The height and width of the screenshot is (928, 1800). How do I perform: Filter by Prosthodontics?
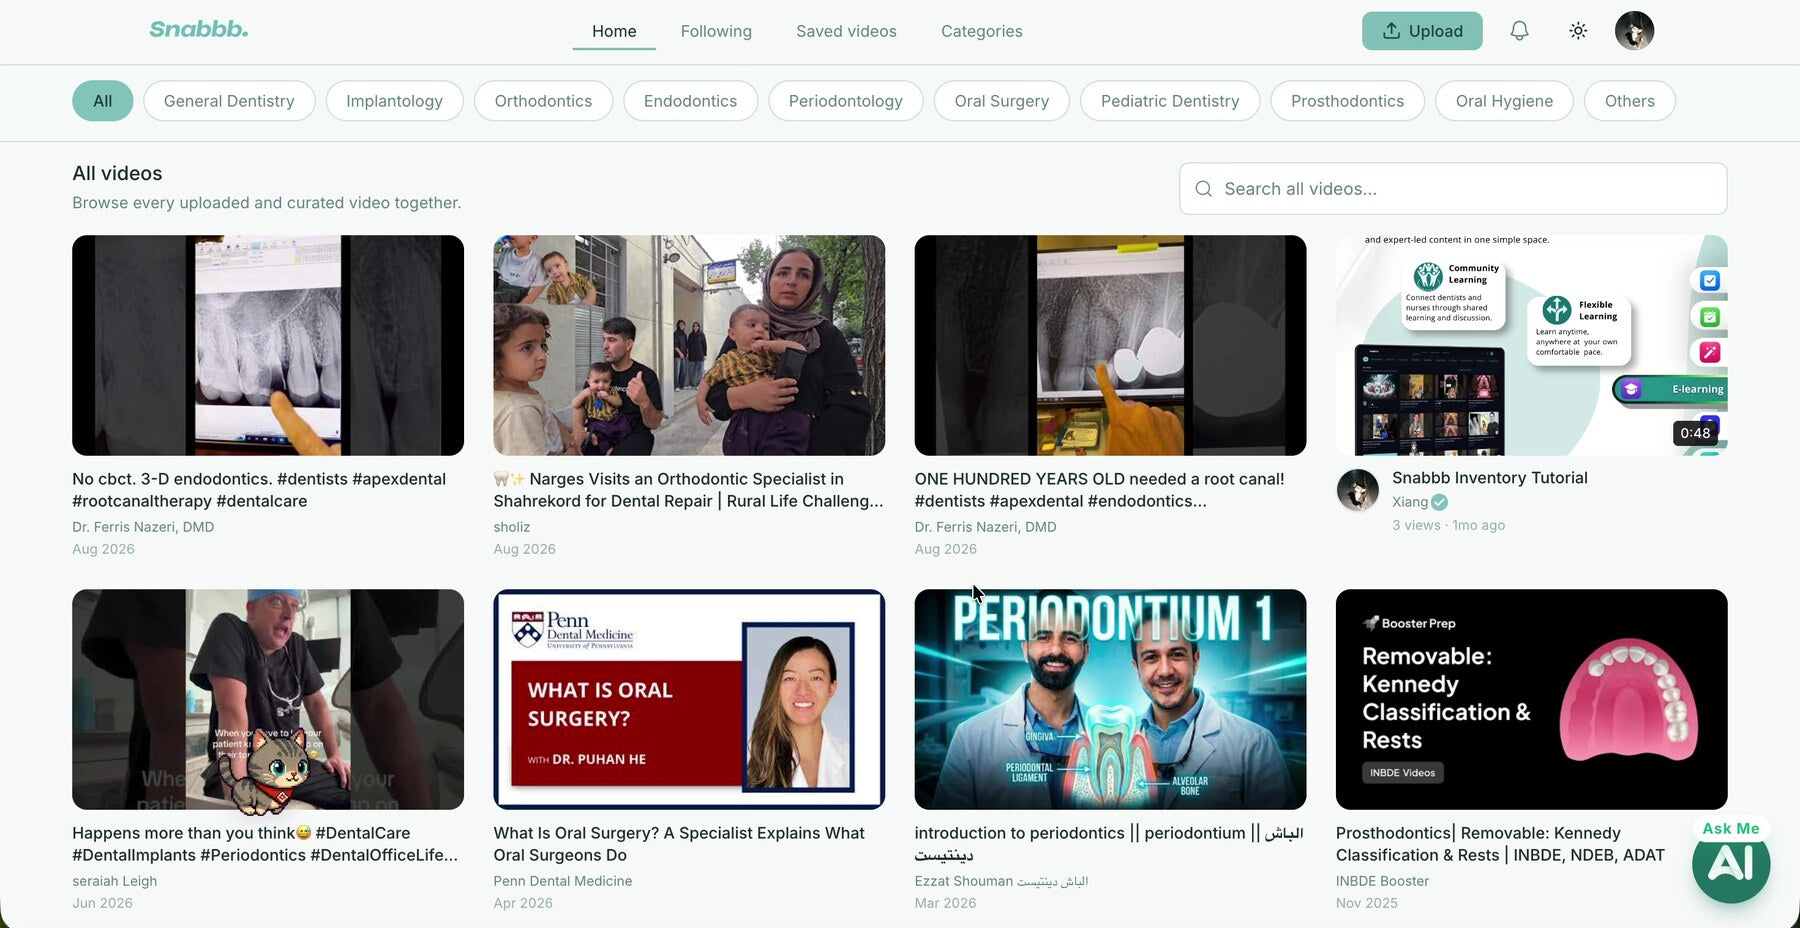click(1347, 101)
